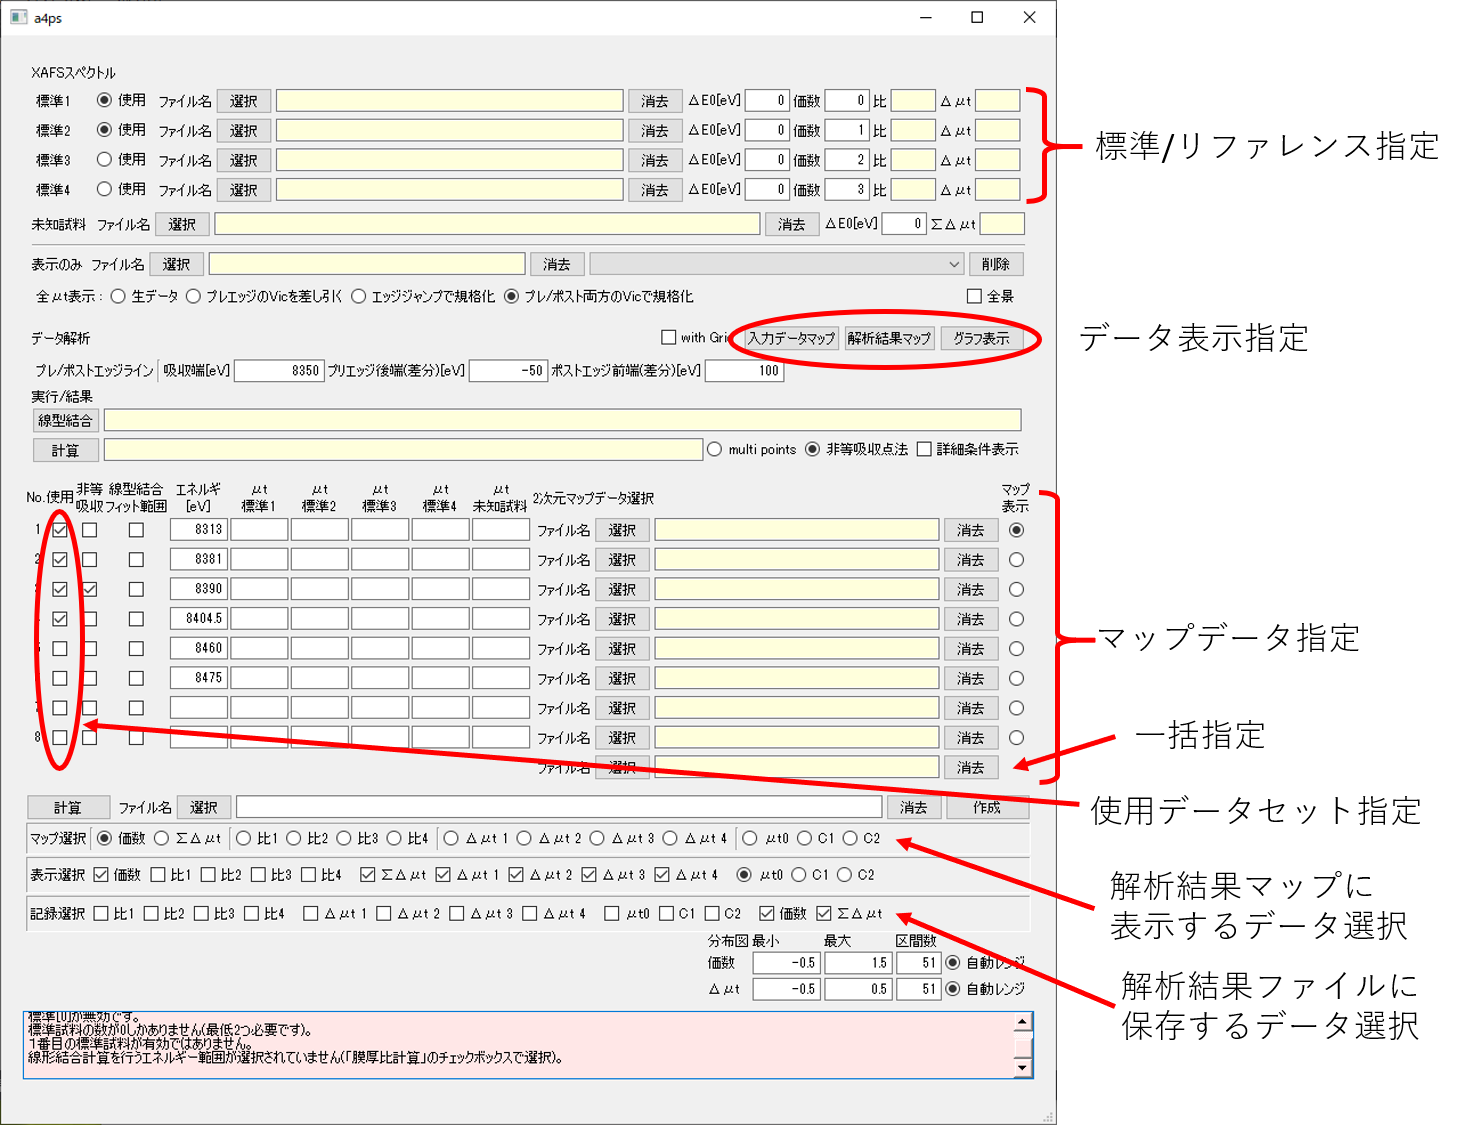Click the 解析結果マップ button
Viewport: 1462px width, 1125px height.
click(889, 338)
